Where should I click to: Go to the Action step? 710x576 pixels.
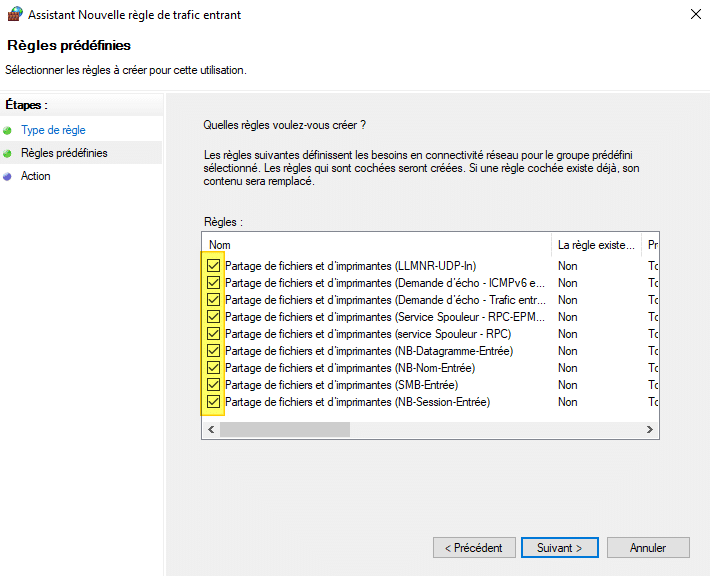(x=36, y=176)
